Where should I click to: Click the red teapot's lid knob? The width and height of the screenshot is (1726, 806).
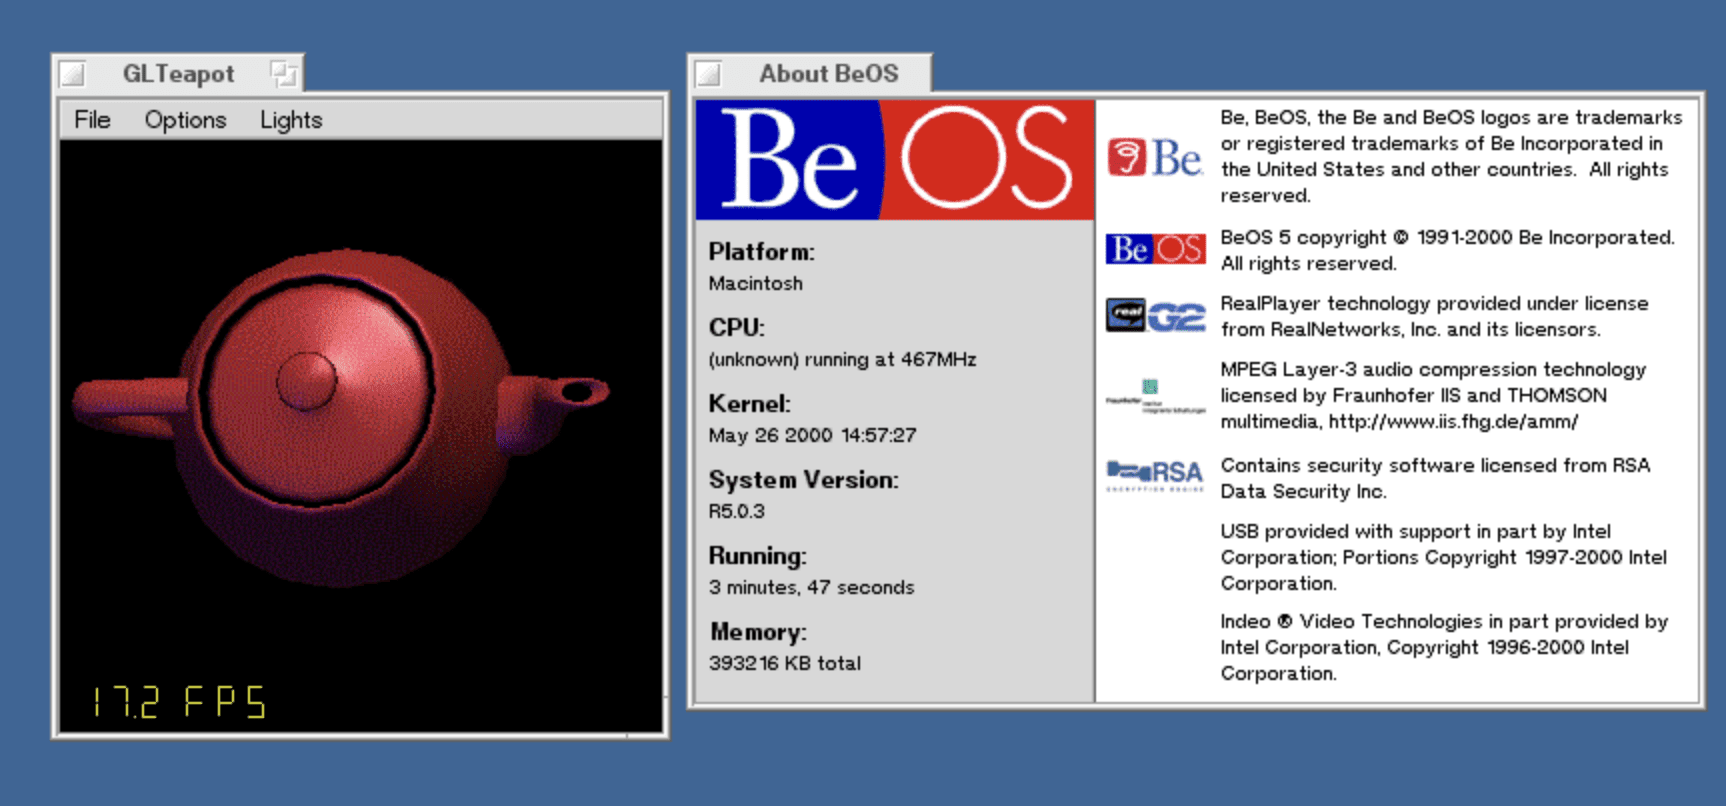tap(307, 381)
